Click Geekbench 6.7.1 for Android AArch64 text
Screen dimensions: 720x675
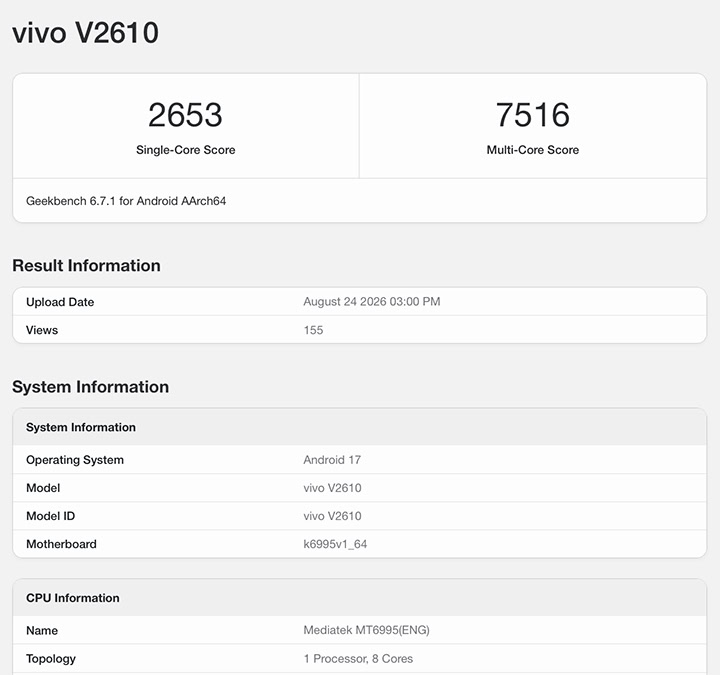(126, 201)
